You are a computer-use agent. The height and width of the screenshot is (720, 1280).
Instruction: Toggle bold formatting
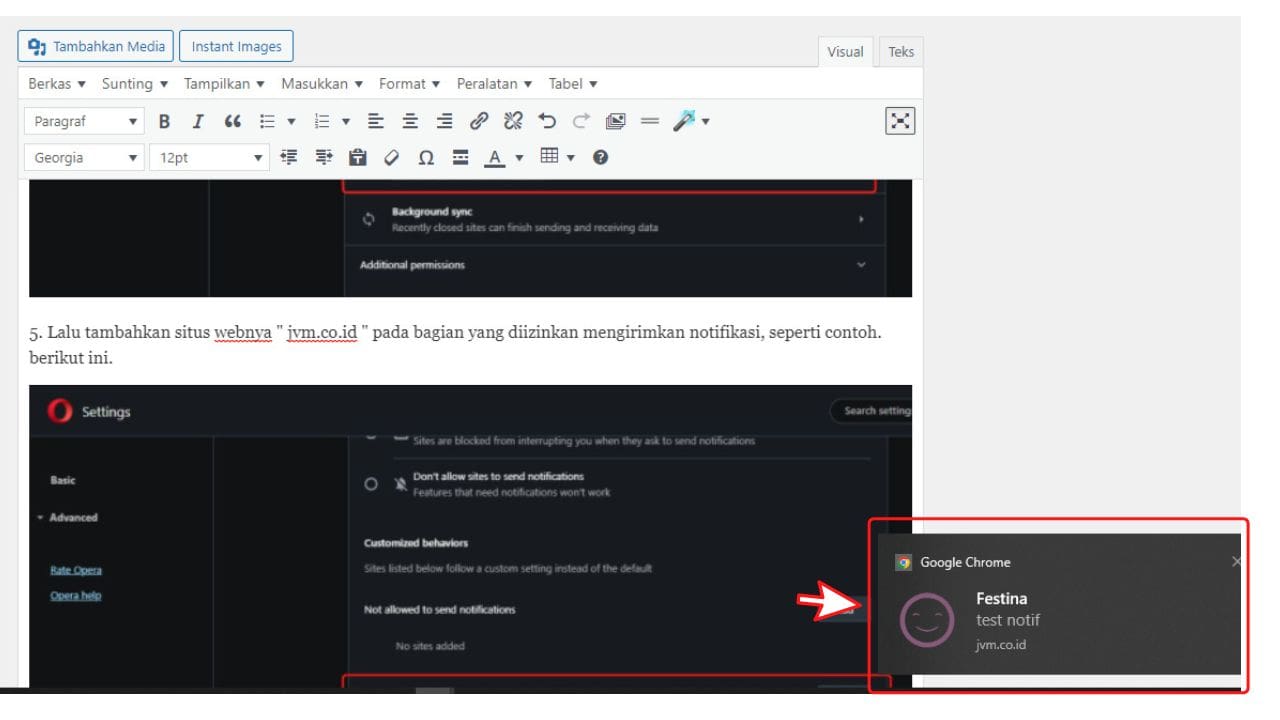click(165, 121)
